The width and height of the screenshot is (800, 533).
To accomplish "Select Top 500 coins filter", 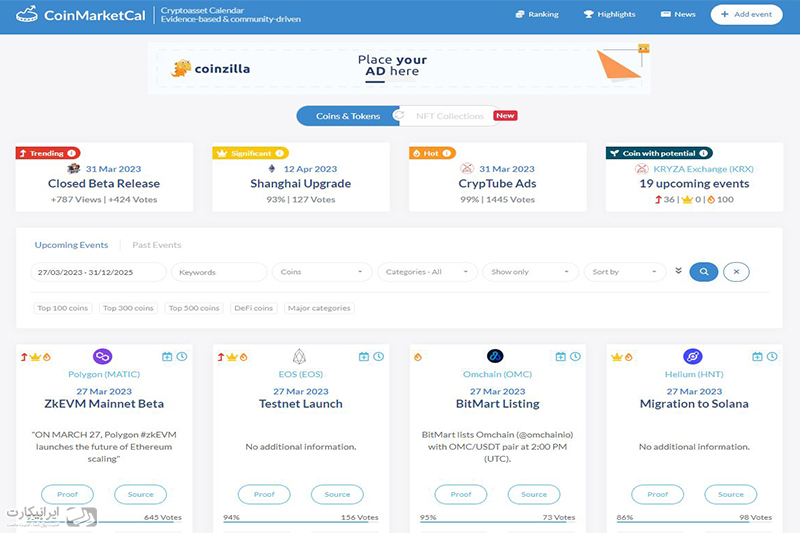I will [194, 308].
